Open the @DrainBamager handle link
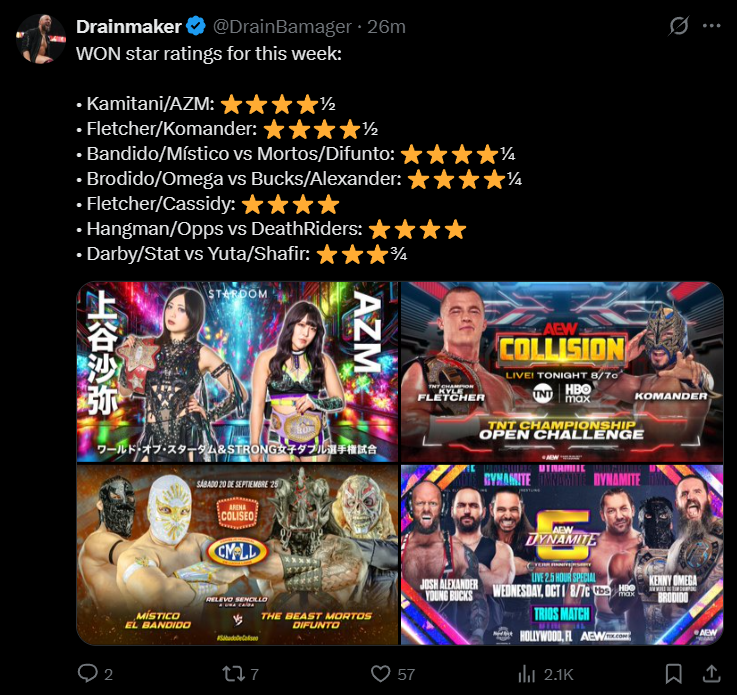The width and height of the screenshot is (737, 695). click(282, 27)
